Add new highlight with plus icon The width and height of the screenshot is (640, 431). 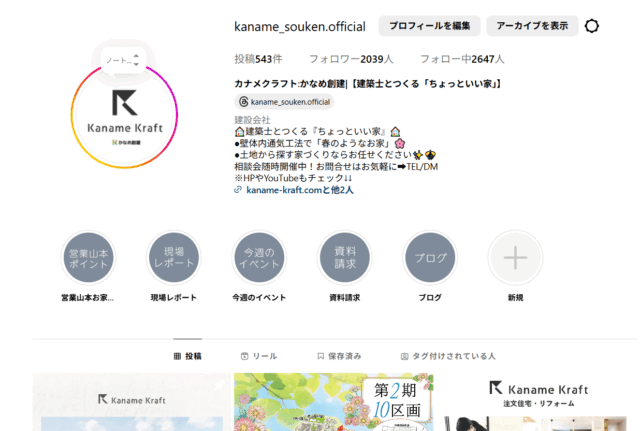516,258
